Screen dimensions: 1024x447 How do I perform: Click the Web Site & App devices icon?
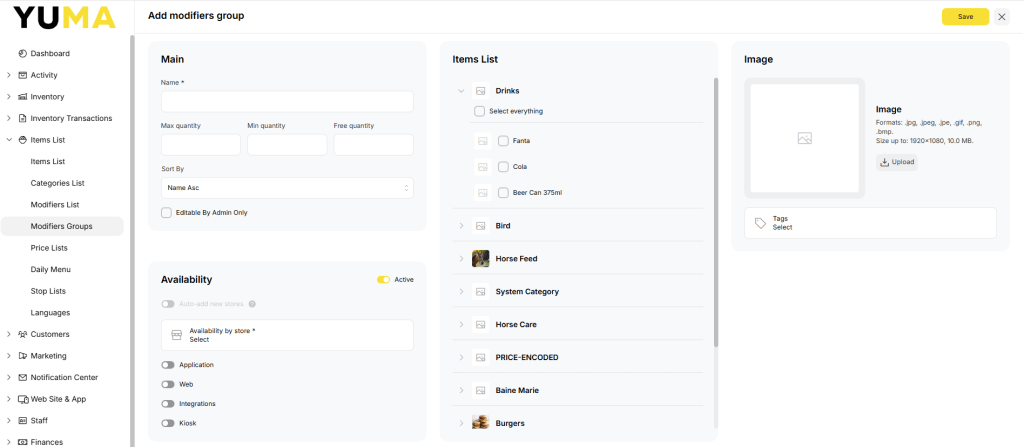tap(23, 399)
